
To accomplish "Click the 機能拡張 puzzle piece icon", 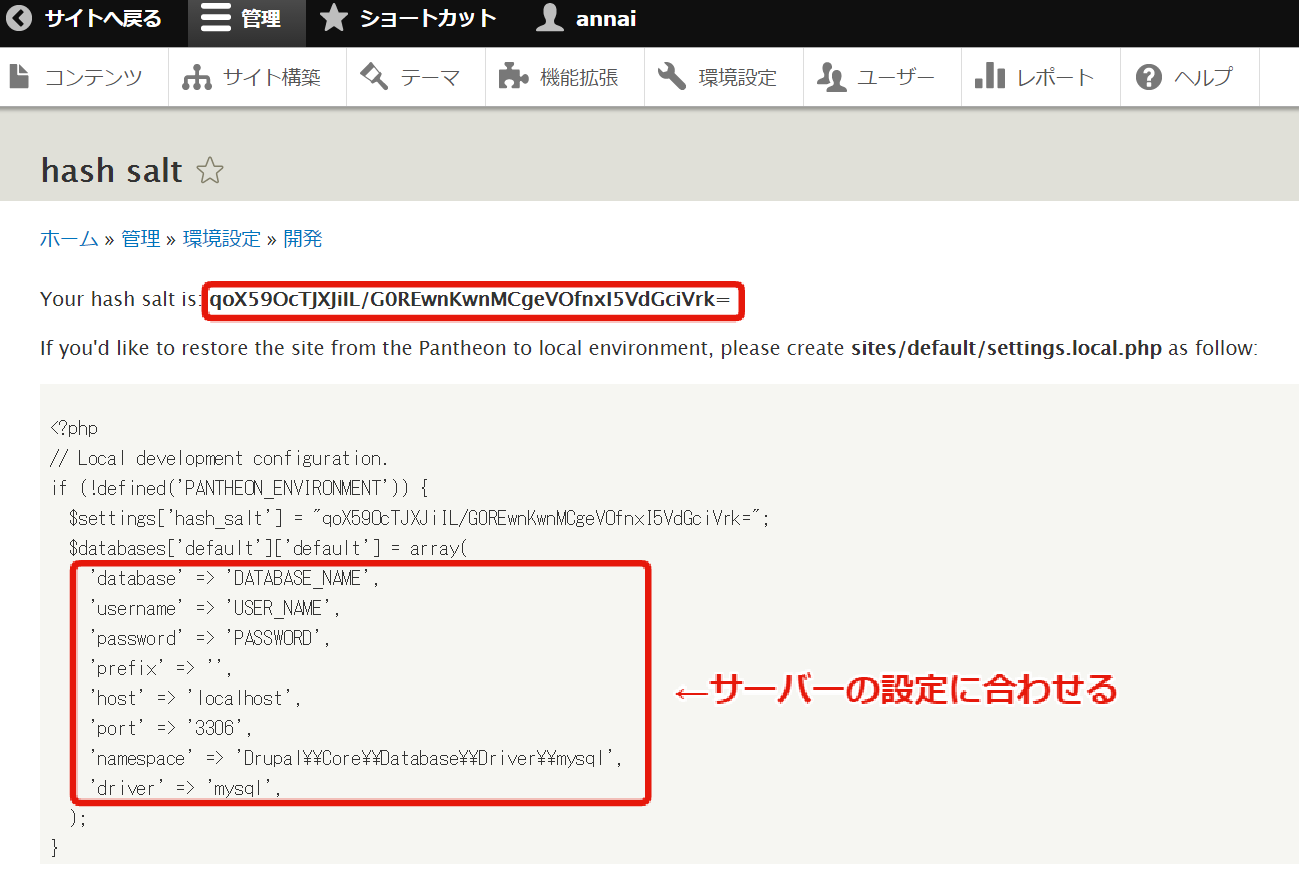I will tap(513, 77).
